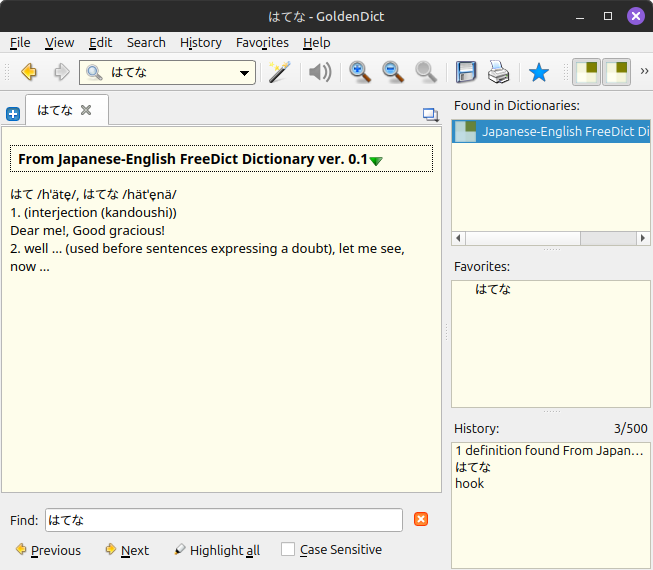Open the Favorites menu
The height and width of the screenshot is (570, 653).
click(262, 42)
